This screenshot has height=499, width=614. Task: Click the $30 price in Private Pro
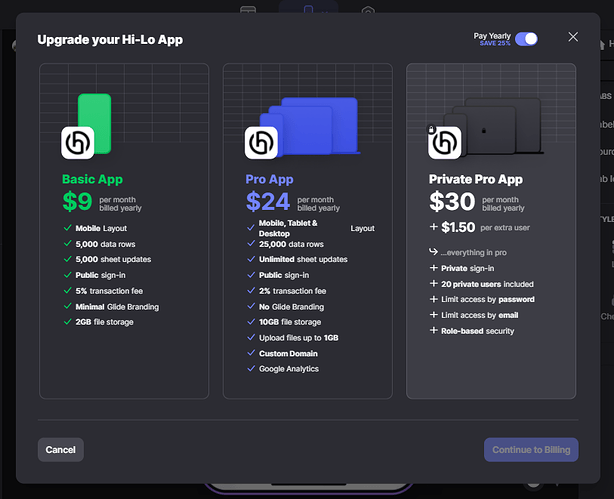click(x=452, y=201)
